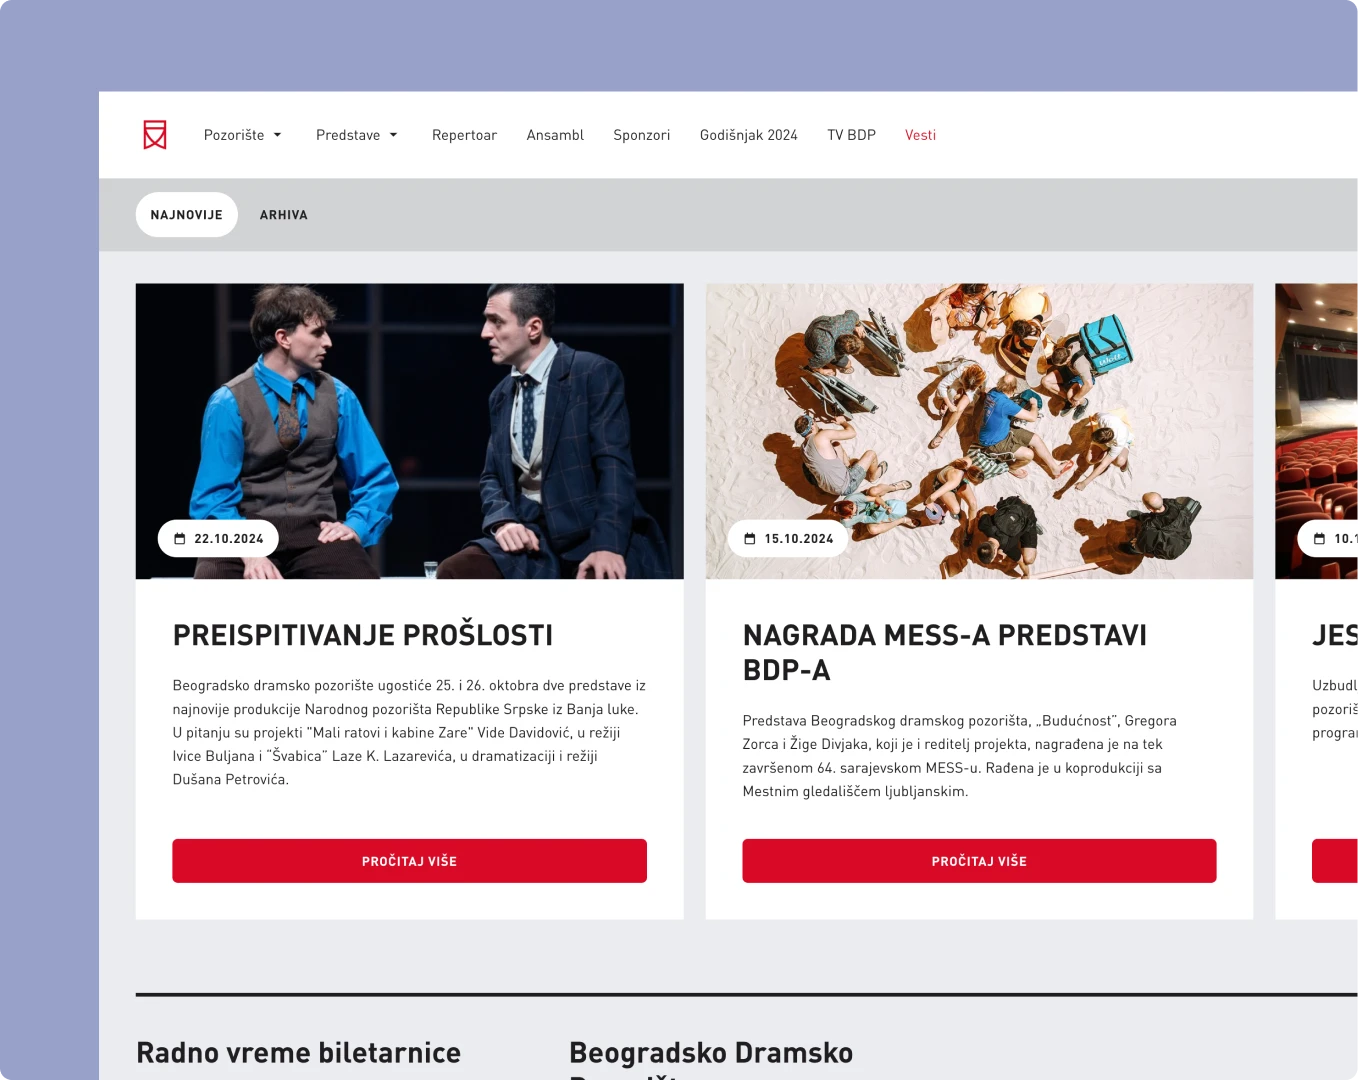Open the Repertoar page
This screenshot has width=1358, height=1080.
(x=464, y=135)
